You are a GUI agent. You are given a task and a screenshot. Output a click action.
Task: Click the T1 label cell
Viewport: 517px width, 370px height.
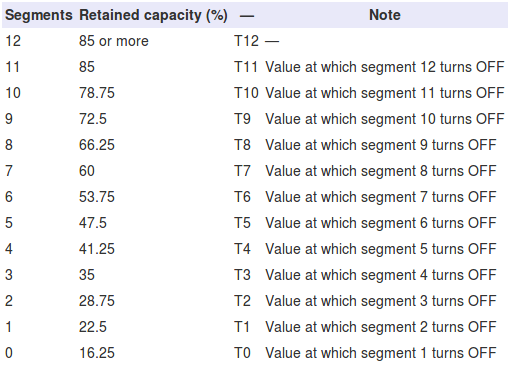point(242,327)
